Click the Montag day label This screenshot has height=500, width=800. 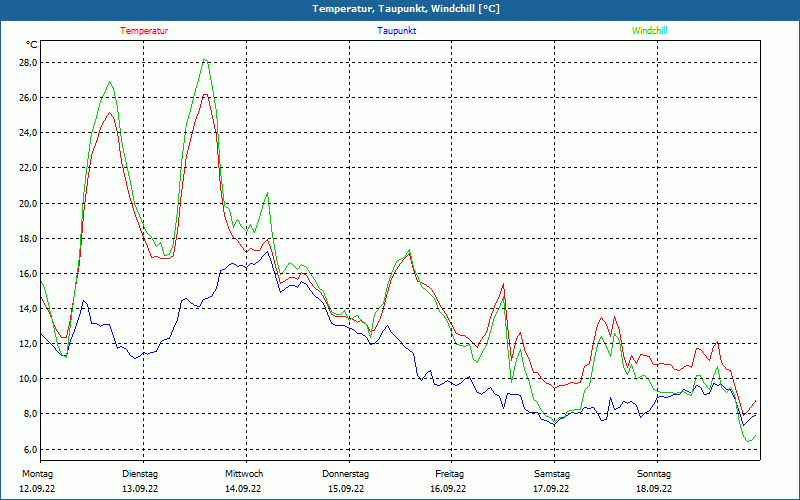coord(36,473)
